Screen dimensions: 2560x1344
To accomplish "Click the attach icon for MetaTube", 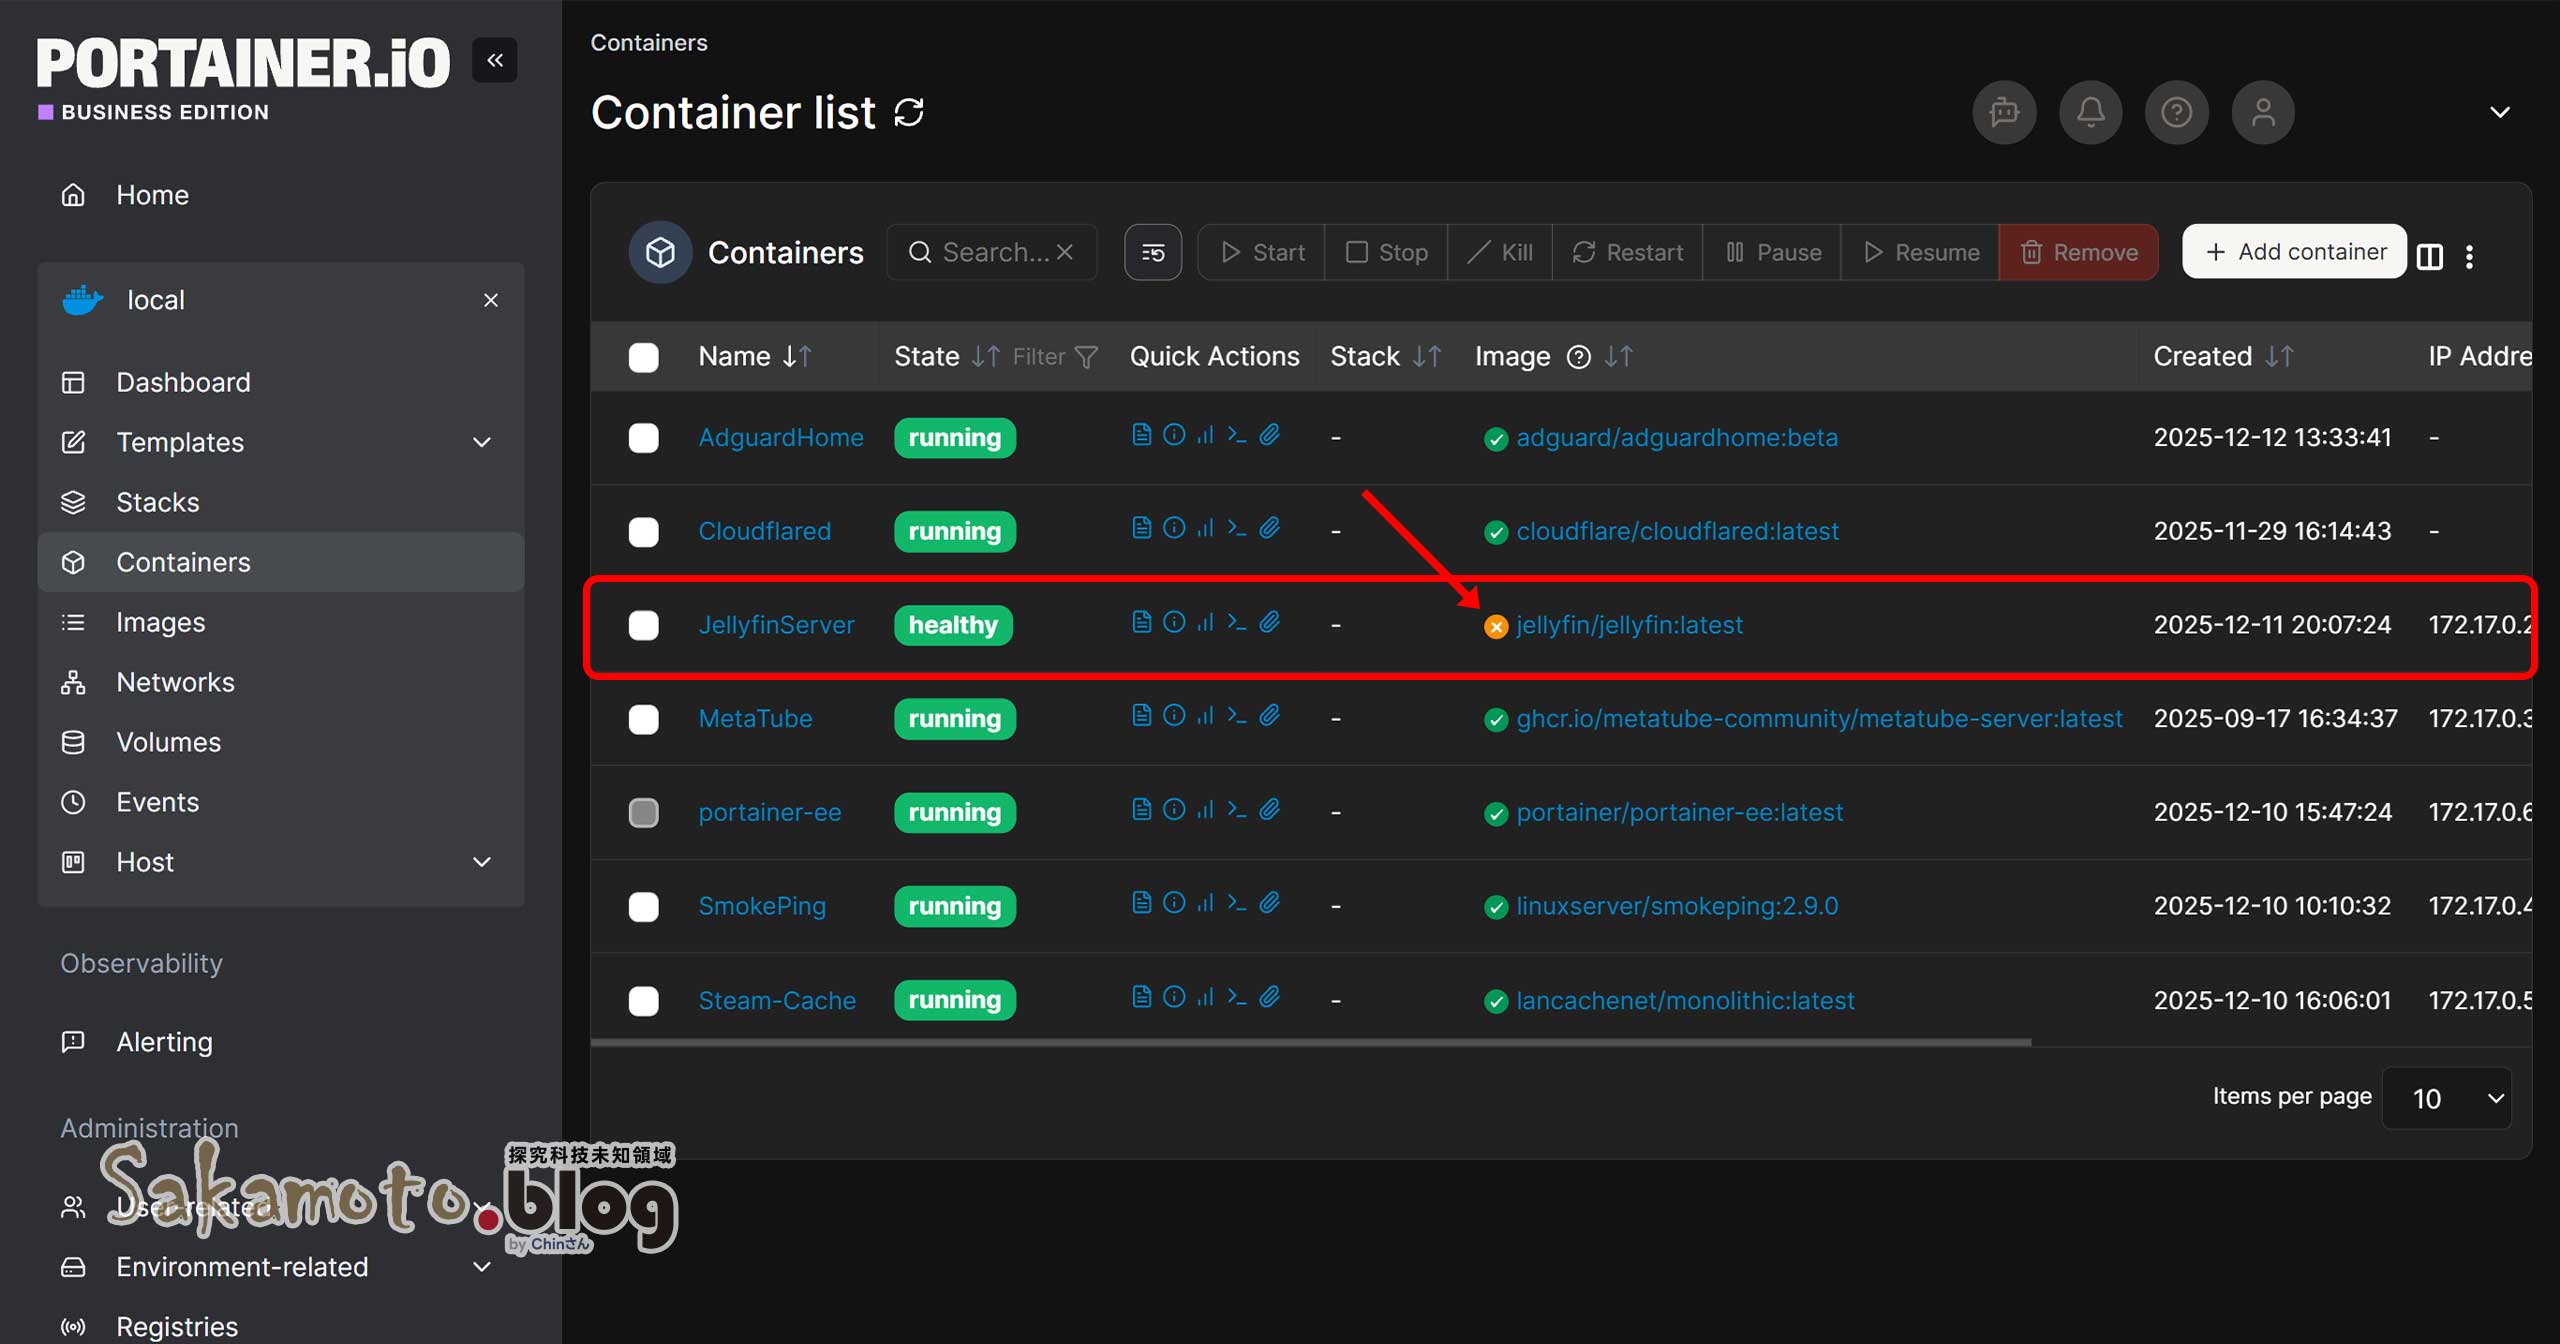I will coord(1269,716).
